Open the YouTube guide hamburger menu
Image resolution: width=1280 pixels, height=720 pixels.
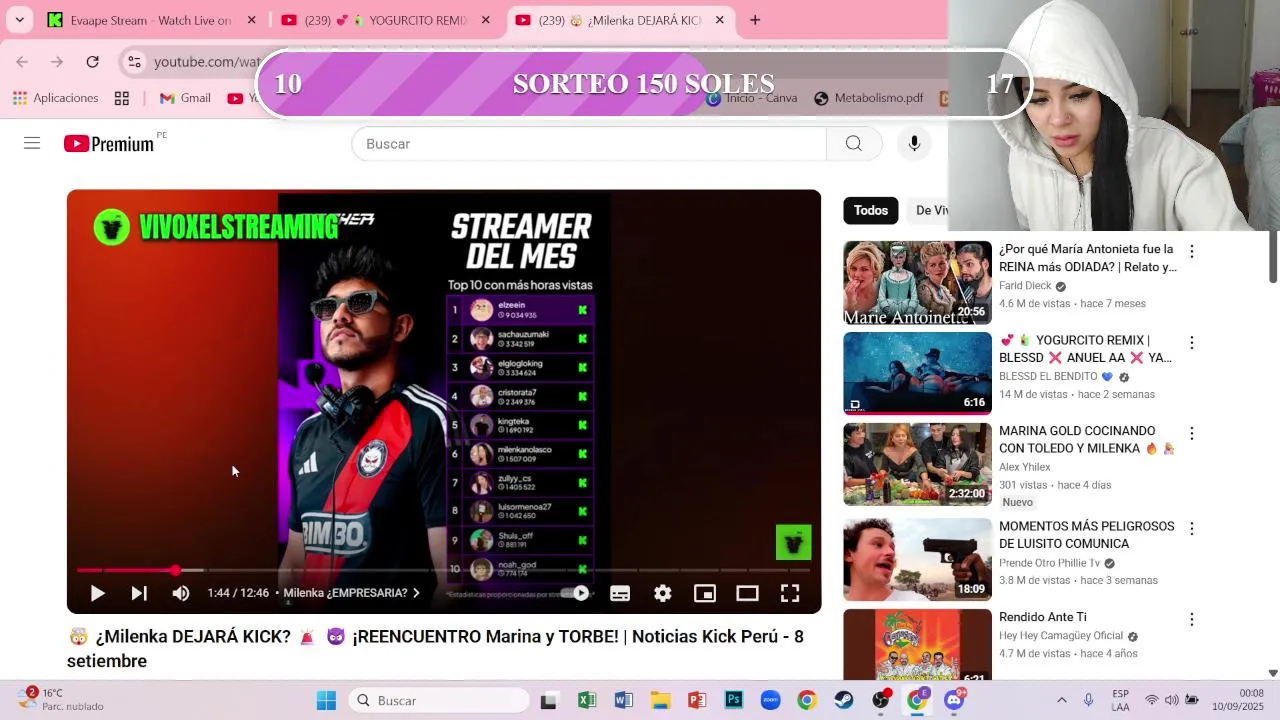(x=32, y=144)
